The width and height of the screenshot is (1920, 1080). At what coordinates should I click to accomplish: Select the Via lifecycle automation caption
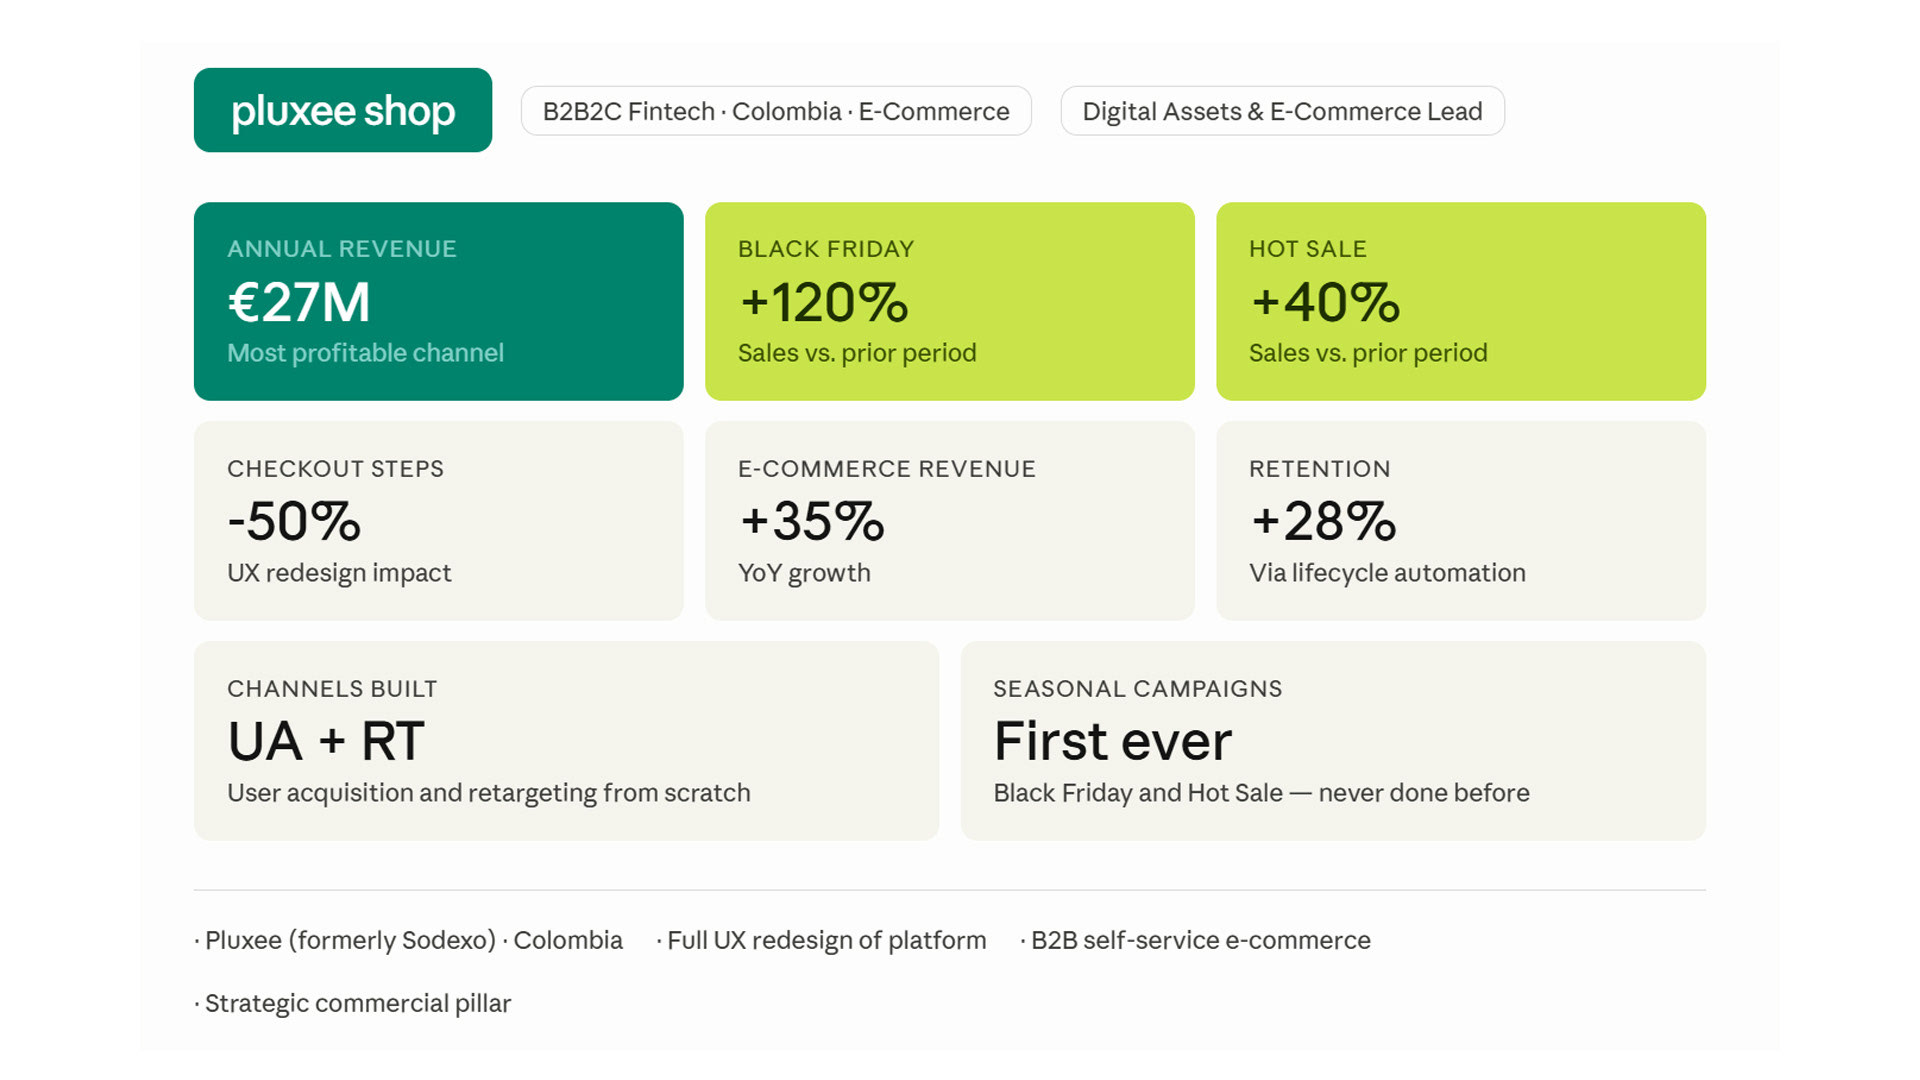[x=1387, y=573]
